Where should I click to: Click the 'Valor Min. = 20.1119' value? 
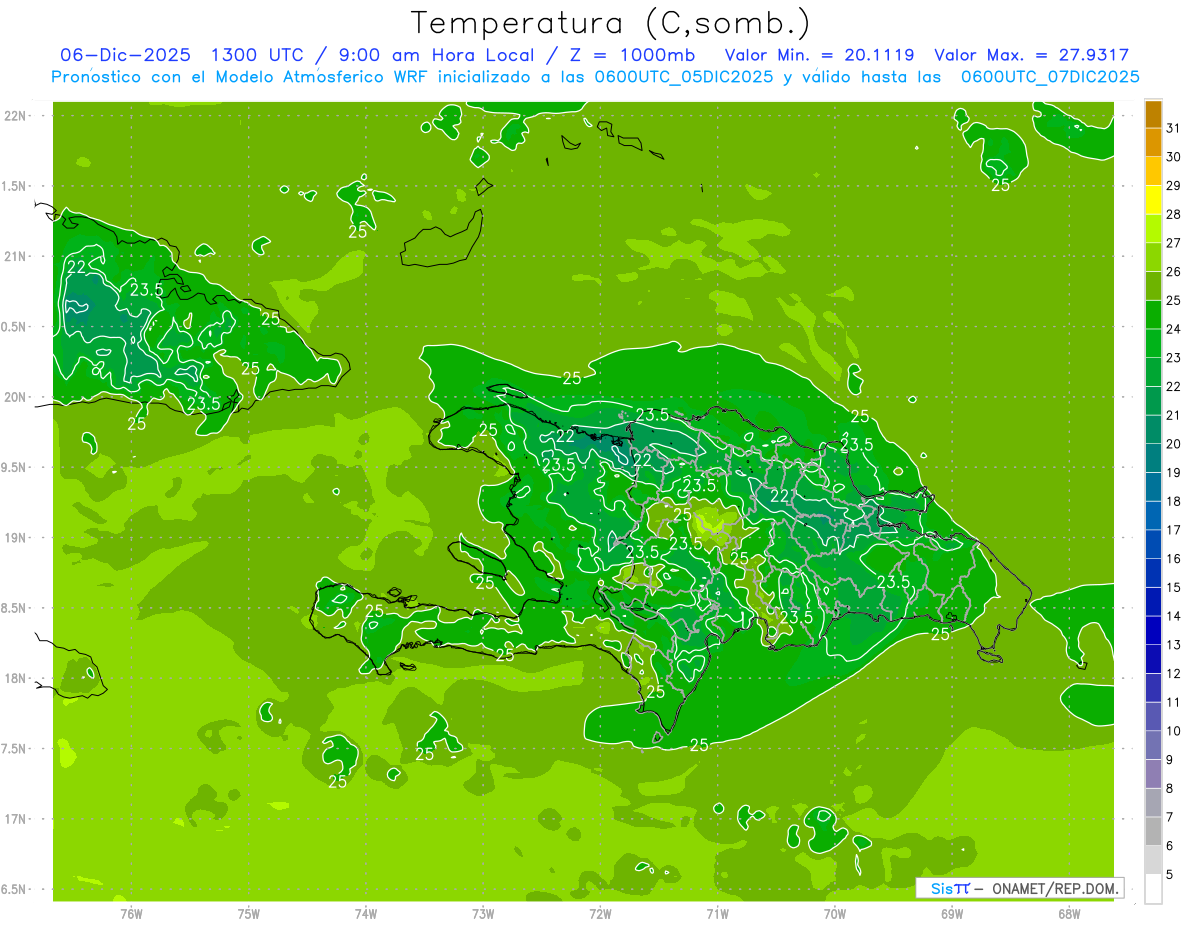819,55
